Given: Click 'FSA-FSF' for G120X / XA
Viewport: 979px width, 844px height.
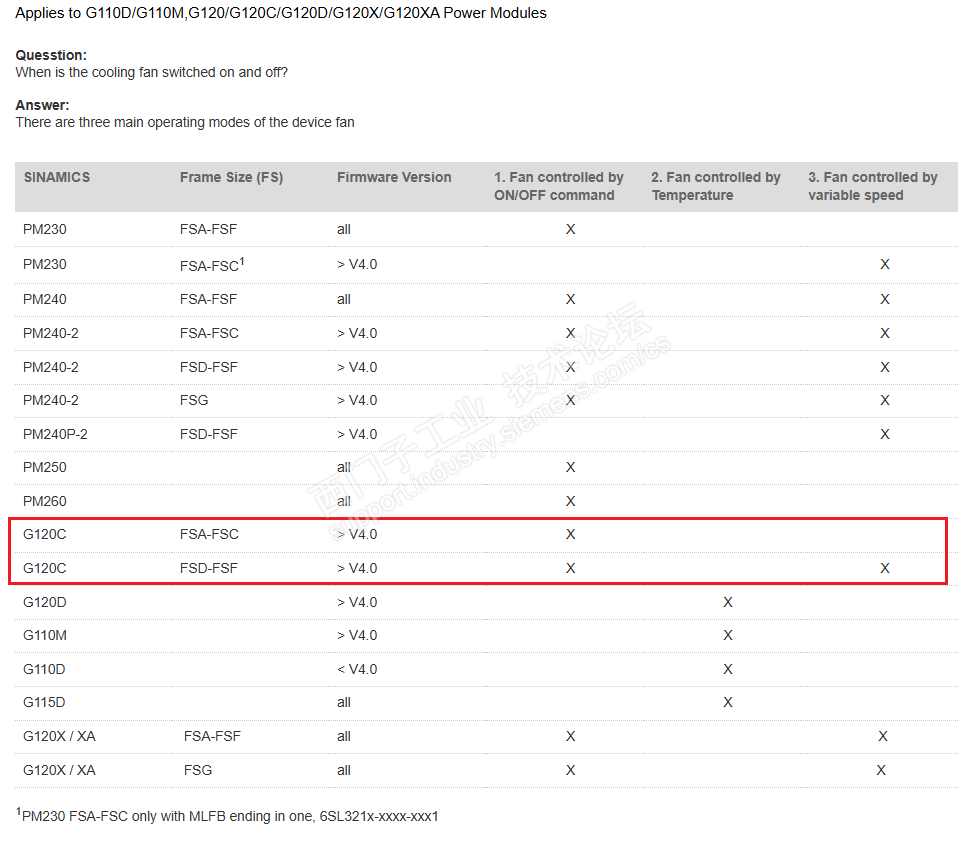Looking at the screenshot, I should tap(212, 737).
